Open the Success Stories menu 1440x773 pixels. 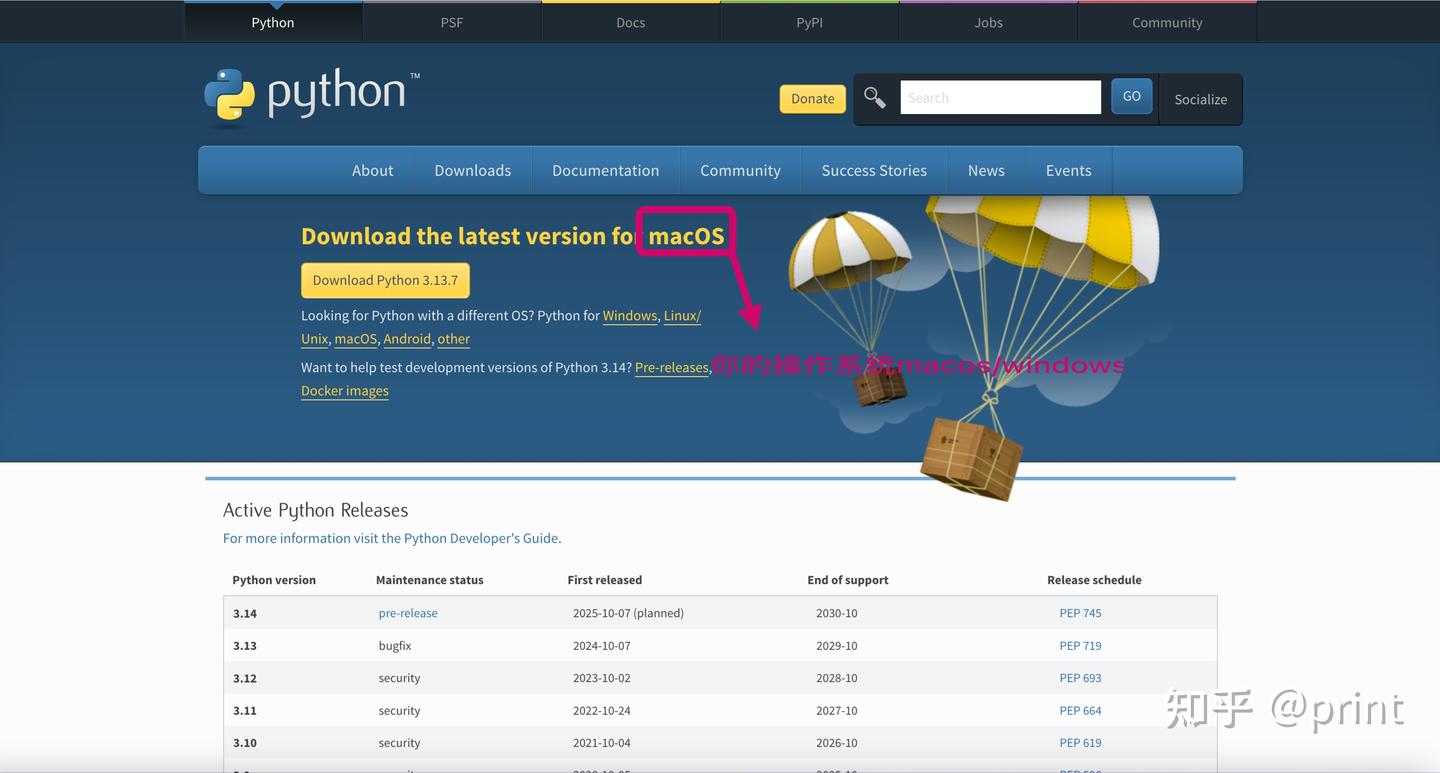[x=874, y=170]
